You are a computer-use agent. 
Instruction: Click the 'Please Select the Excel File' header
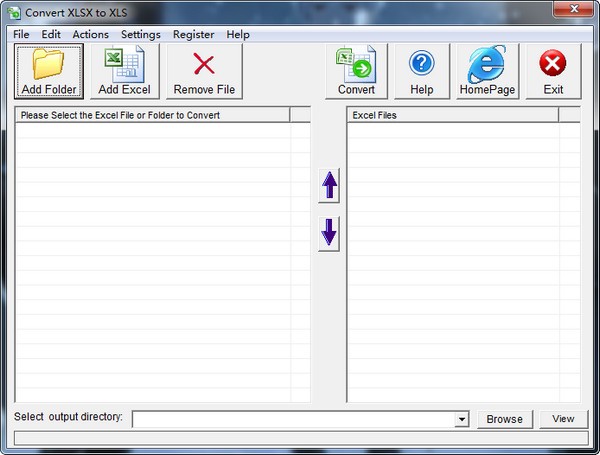pyautogui.click(x=152, y=115)
